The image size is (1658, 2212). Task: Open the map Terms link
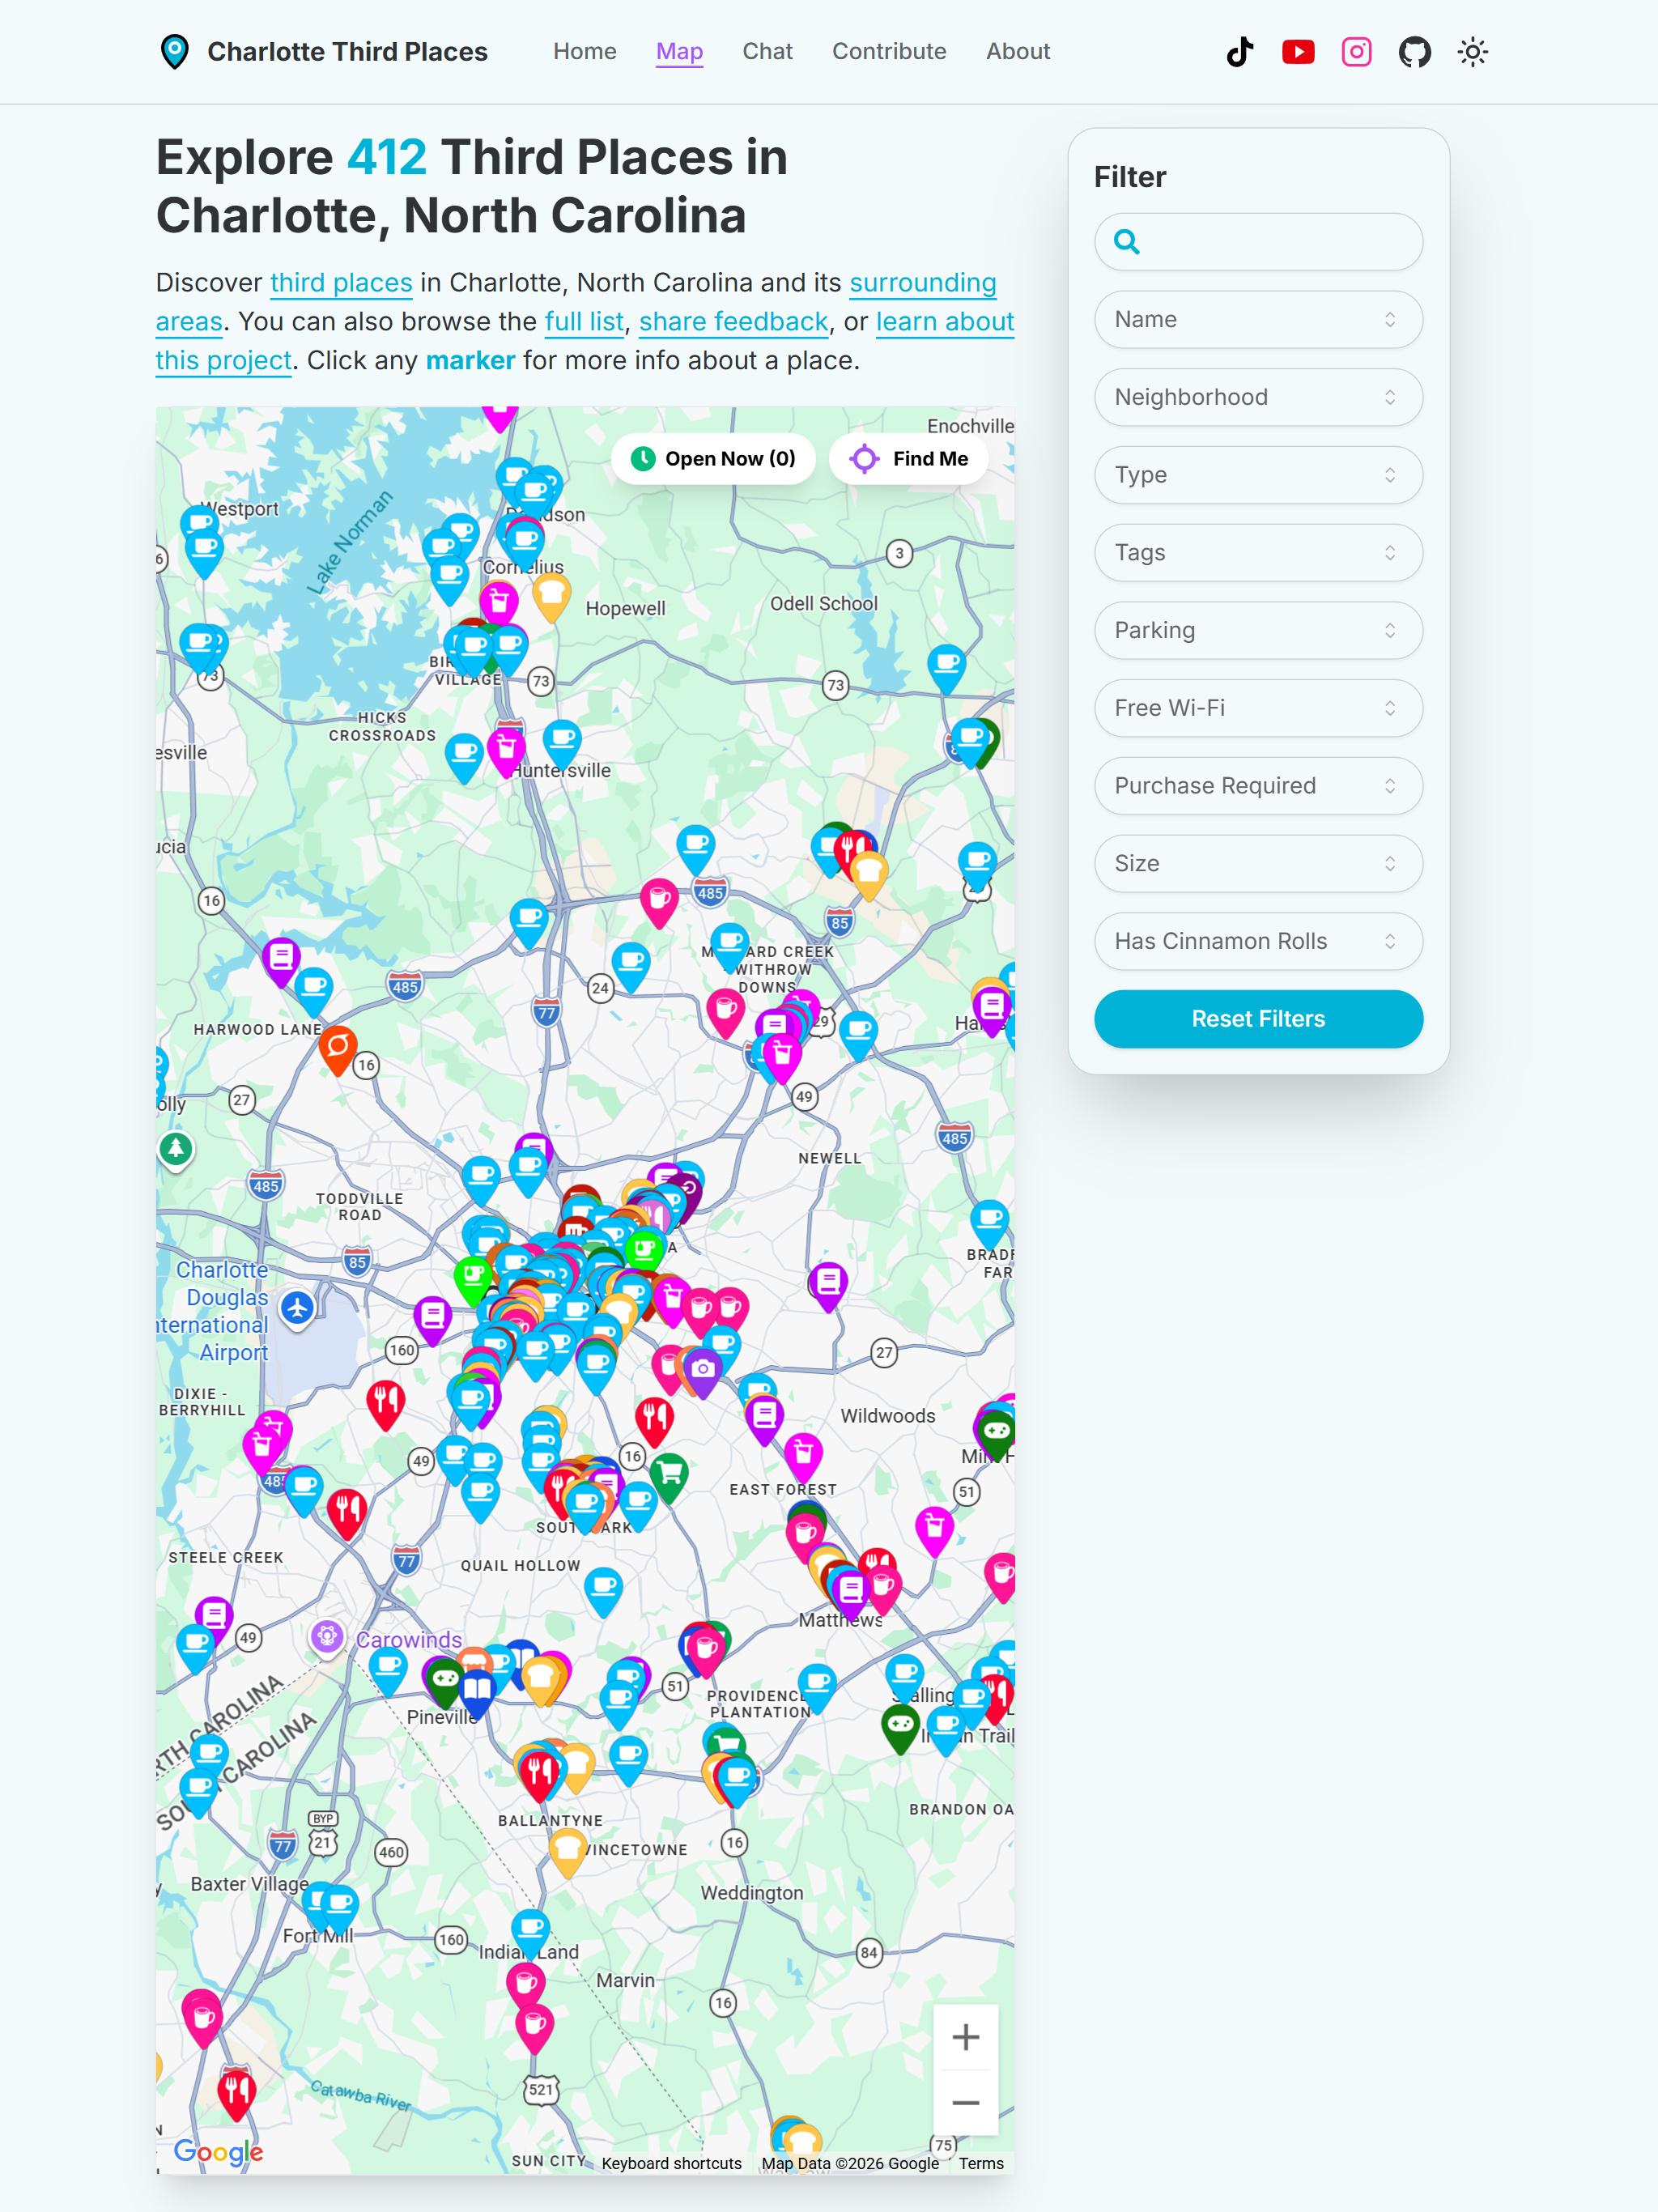(x=981, y=2163)
